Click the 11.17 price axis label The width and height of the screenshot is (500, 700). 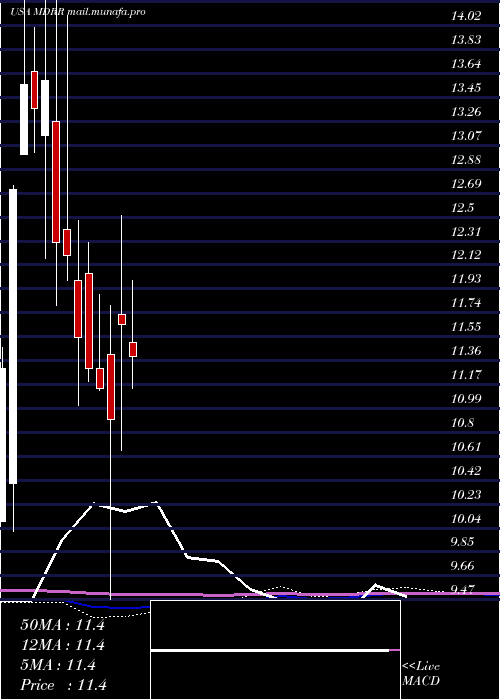pyautogui.click(x=466, y=375)
